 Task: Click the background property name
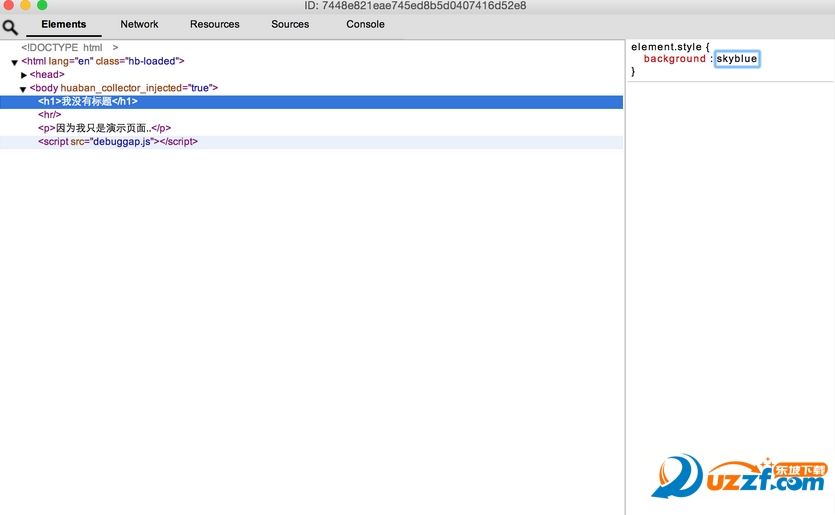pos(674,59)
